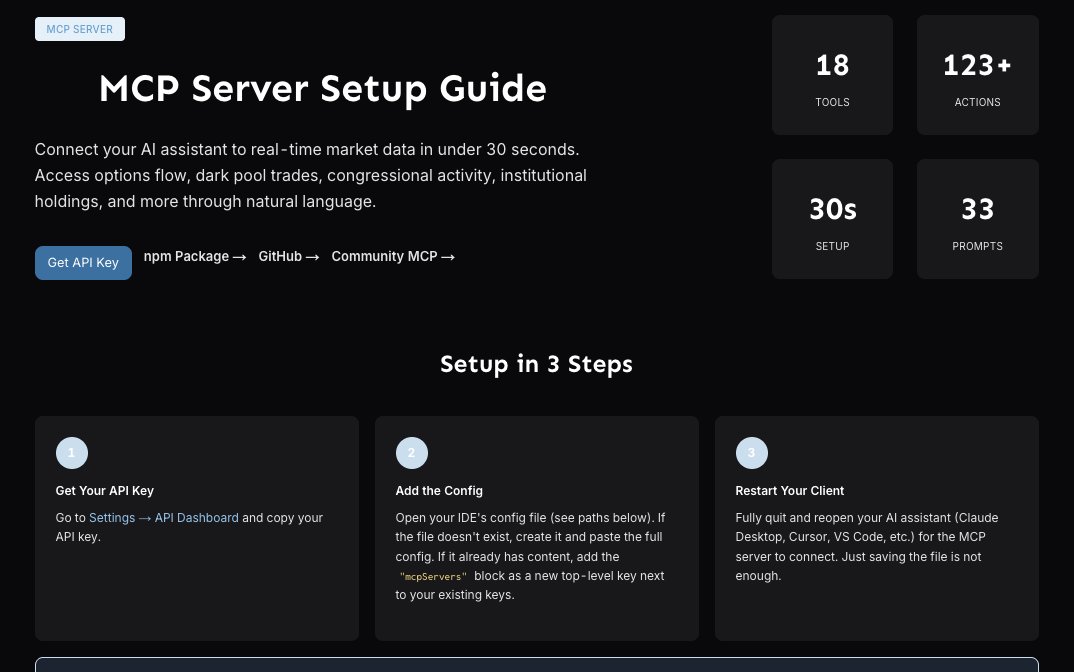Open the GitHub link
Screen dimensions: 1074x672
pos(288,256)
